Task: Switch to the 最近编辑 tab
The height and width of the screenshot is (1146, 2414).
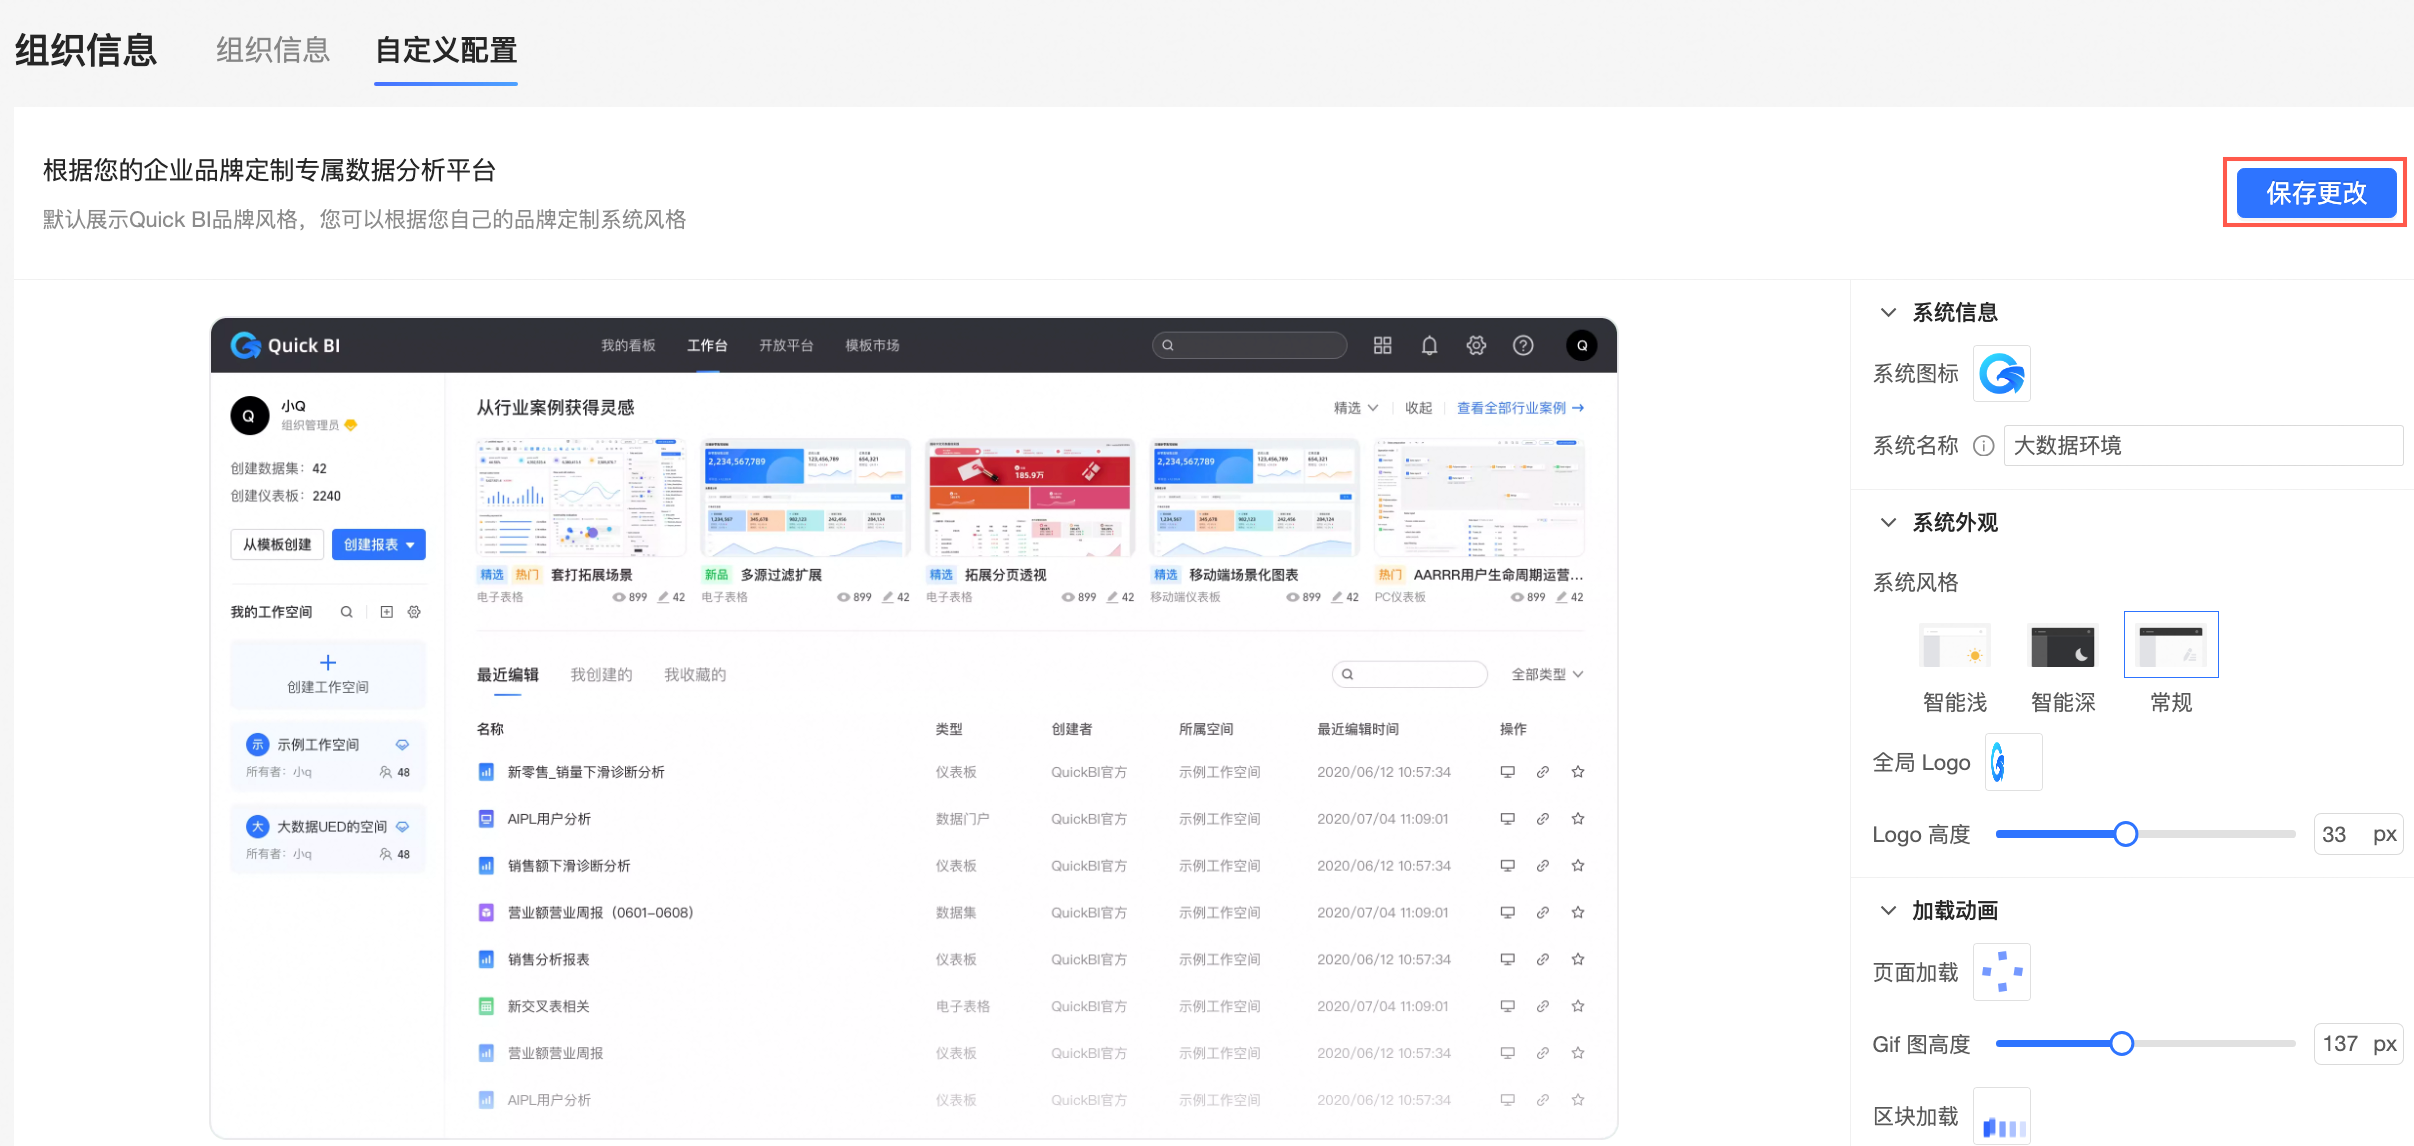Action: point(508,675)
